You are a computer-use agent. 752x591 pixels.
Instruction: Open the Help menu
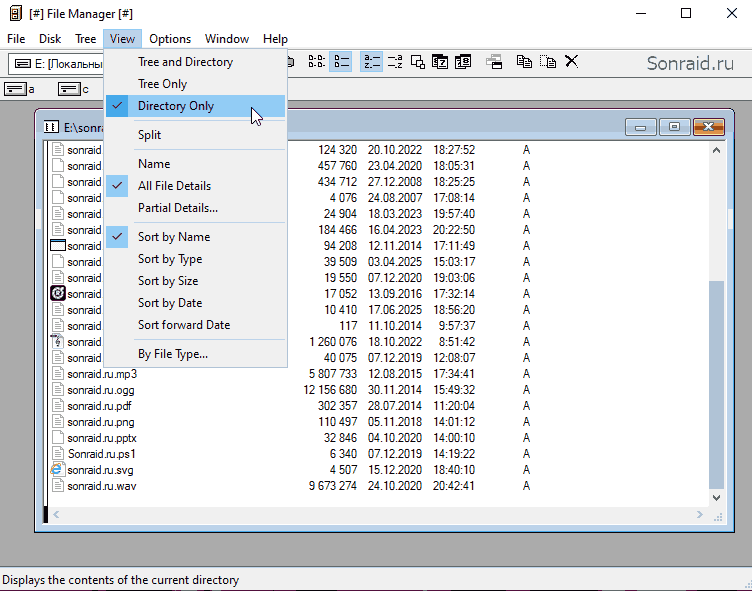[275, 39]
